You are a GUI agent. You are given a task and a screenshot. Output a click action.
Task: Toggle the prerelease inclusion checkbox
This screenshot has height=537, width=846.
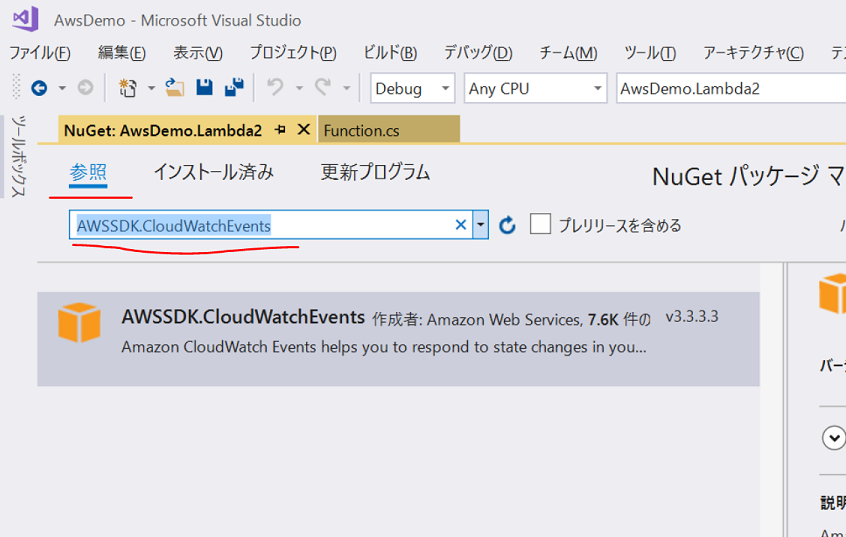[x=540, y=224]
